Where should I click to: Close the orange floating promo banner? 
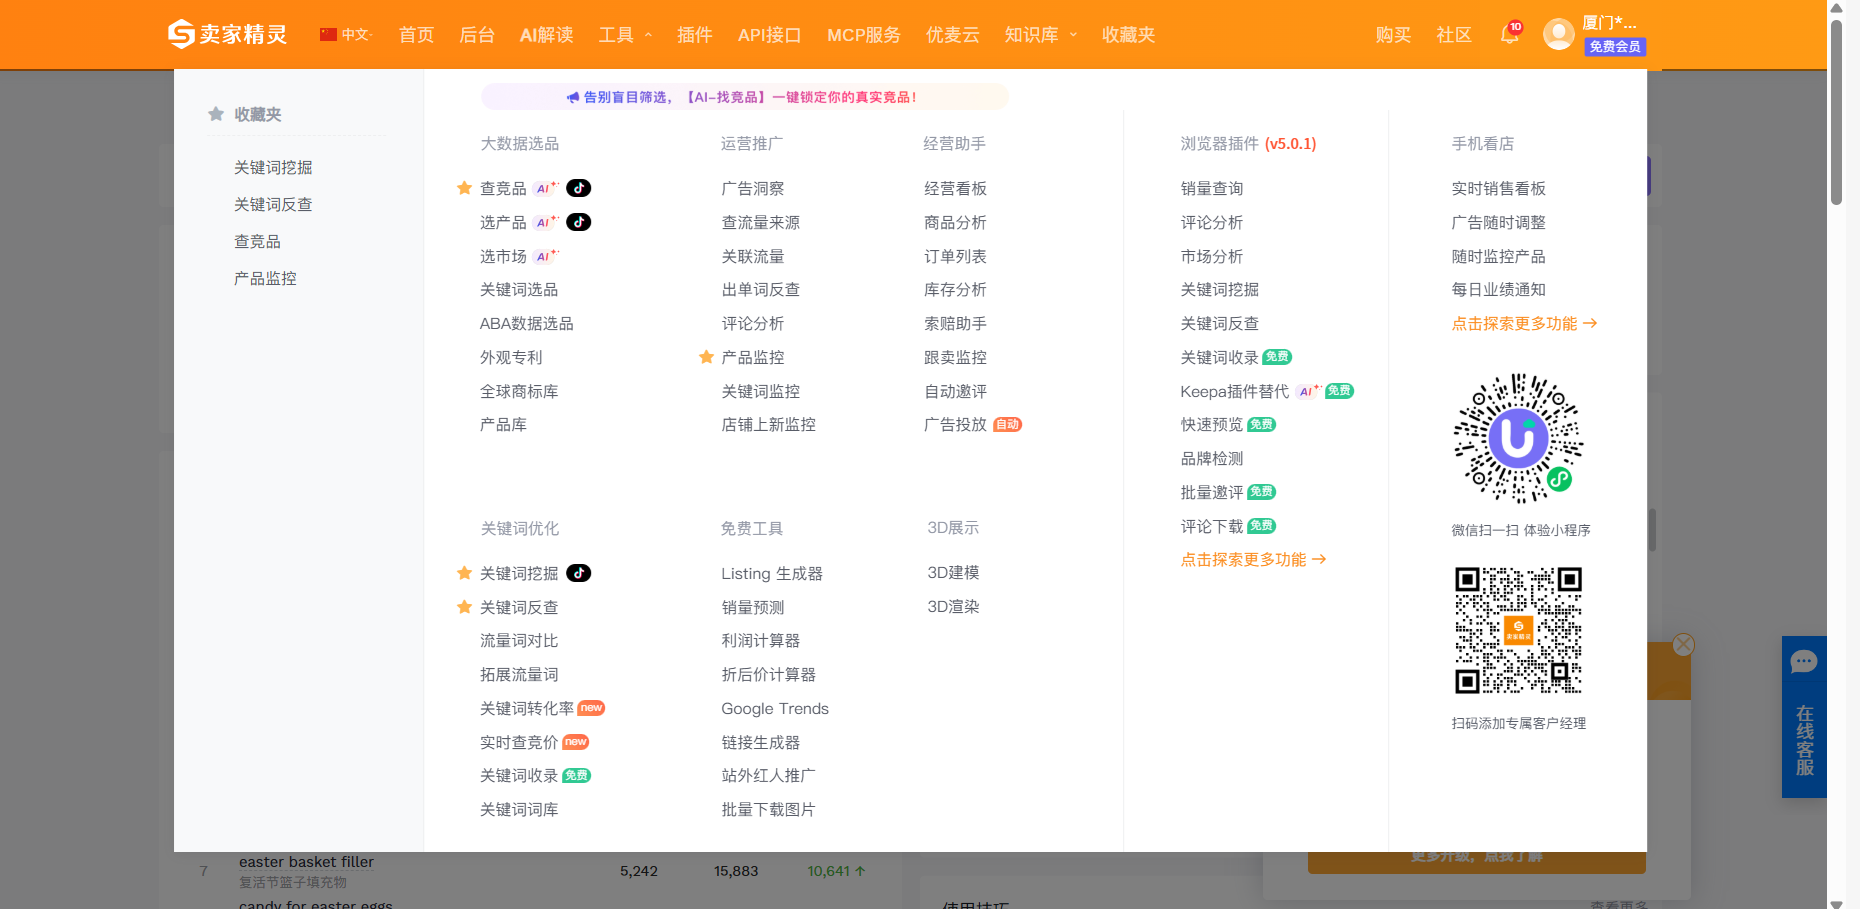tap(1683, 645)
